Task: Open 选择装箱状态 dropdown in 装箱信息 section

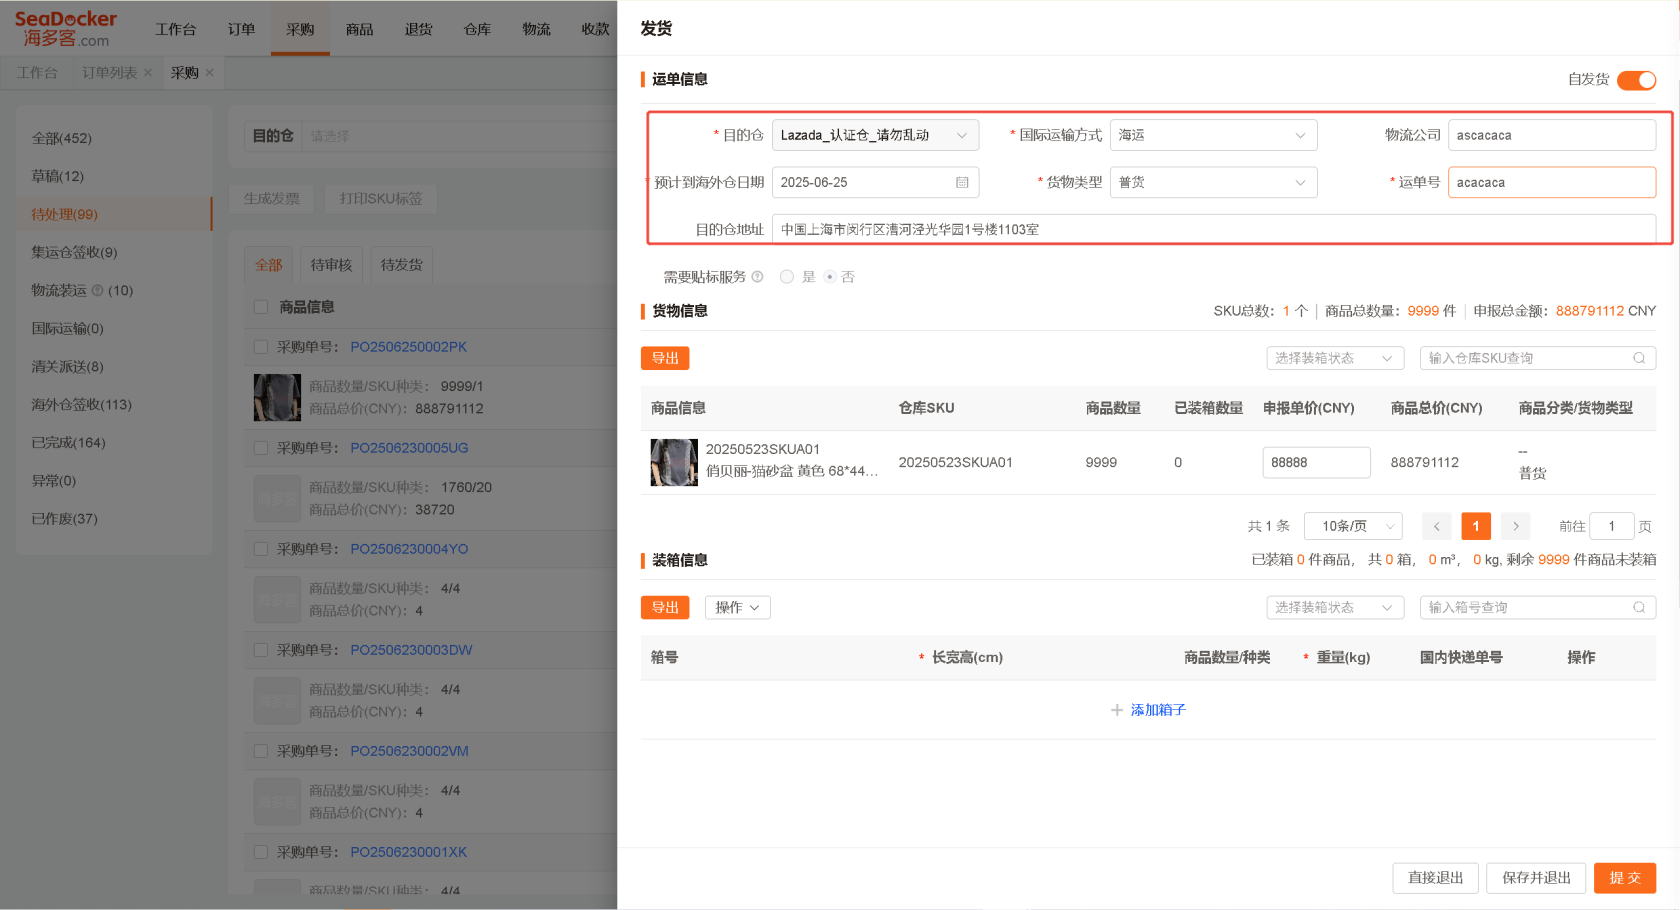Action: tap(1335, 607)
